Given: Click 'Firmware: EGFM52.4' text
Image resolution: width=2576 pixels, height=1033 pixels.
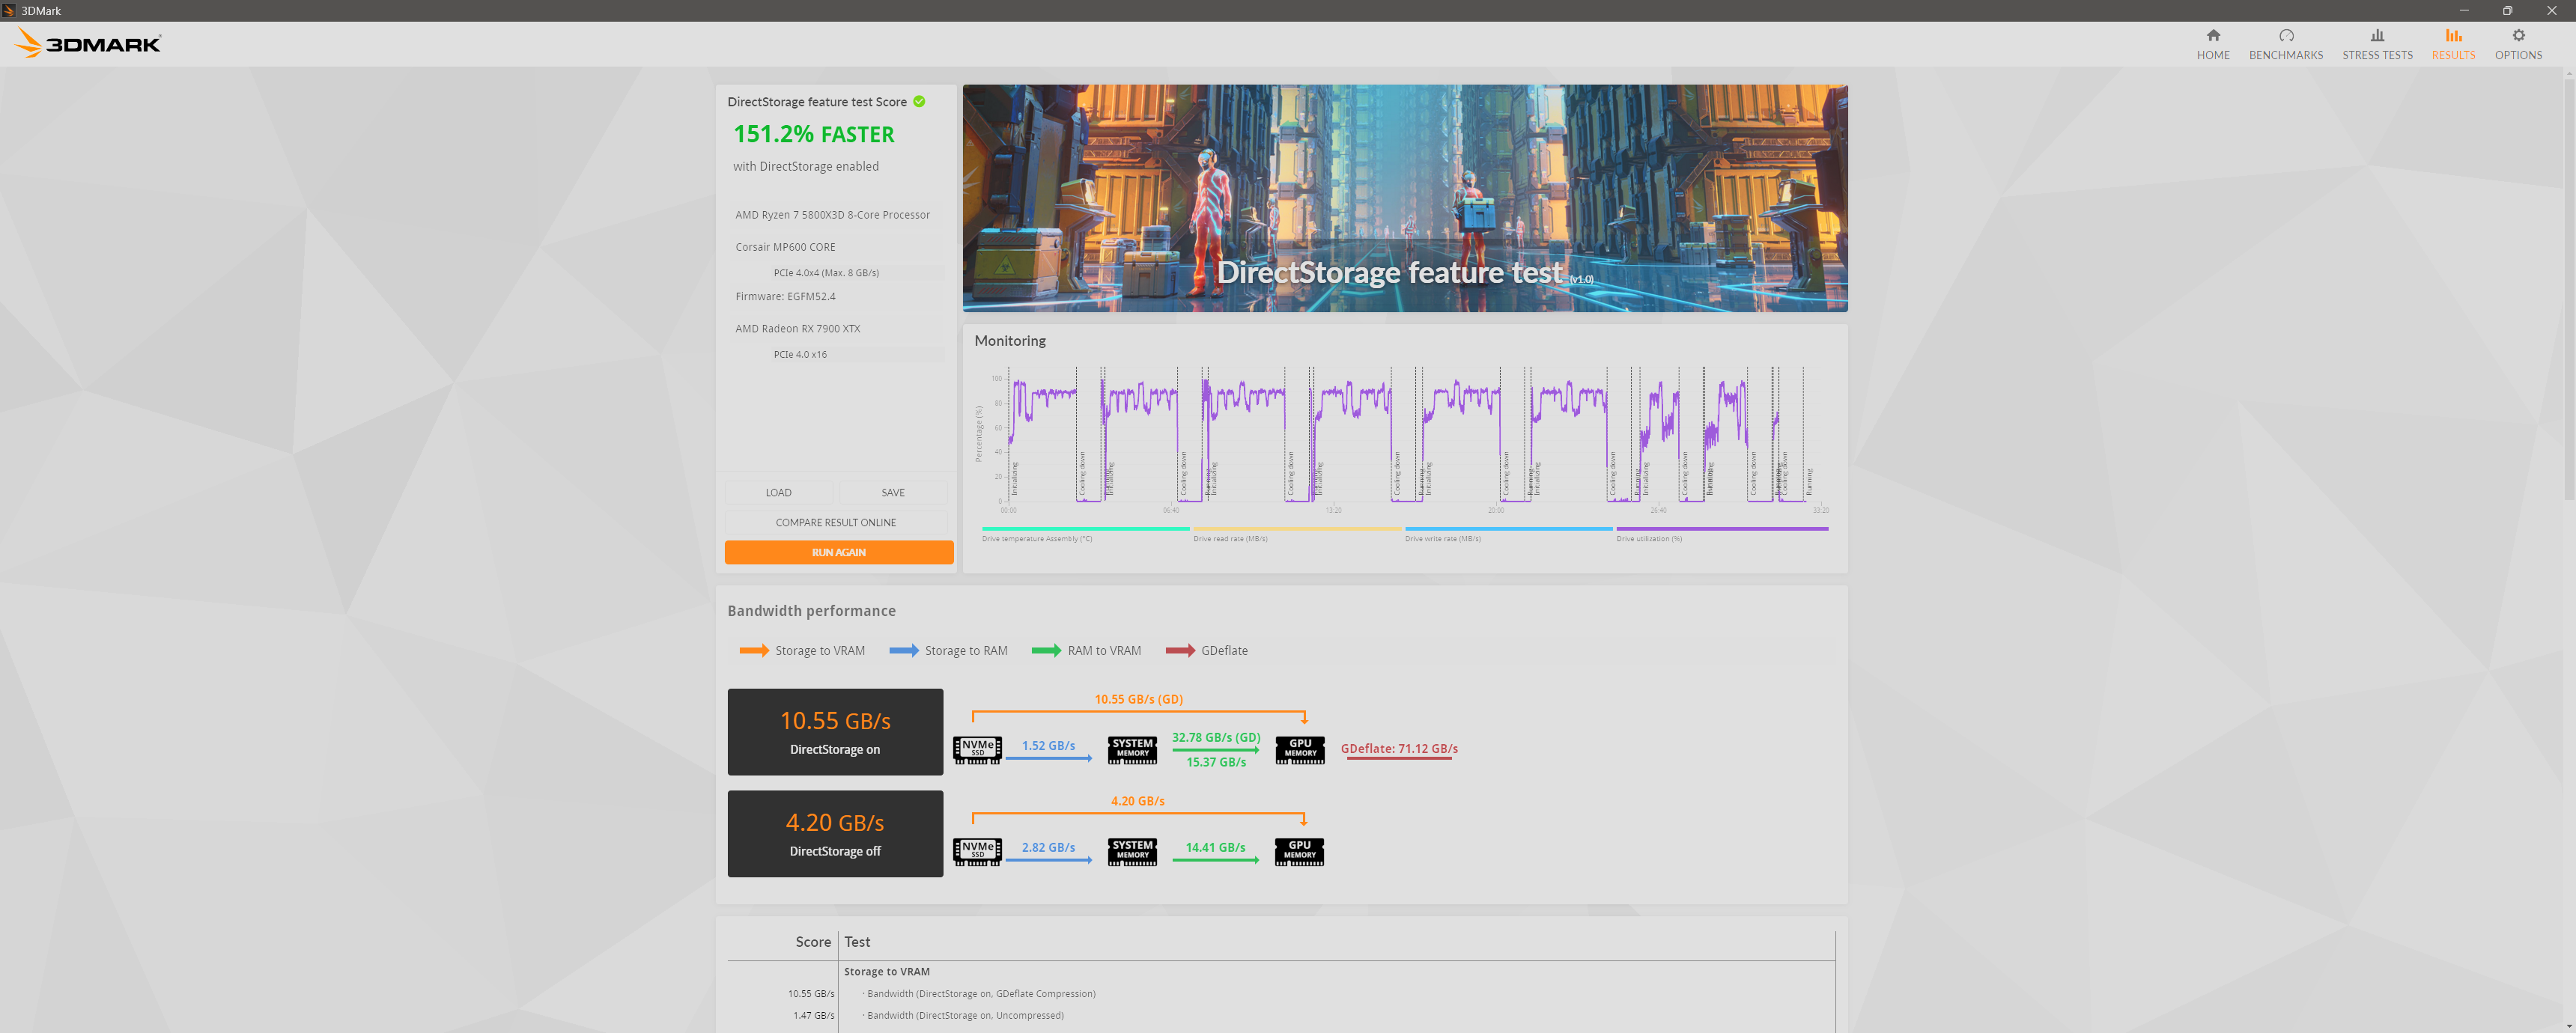Looking at the screenshot, I should point(785,296).
